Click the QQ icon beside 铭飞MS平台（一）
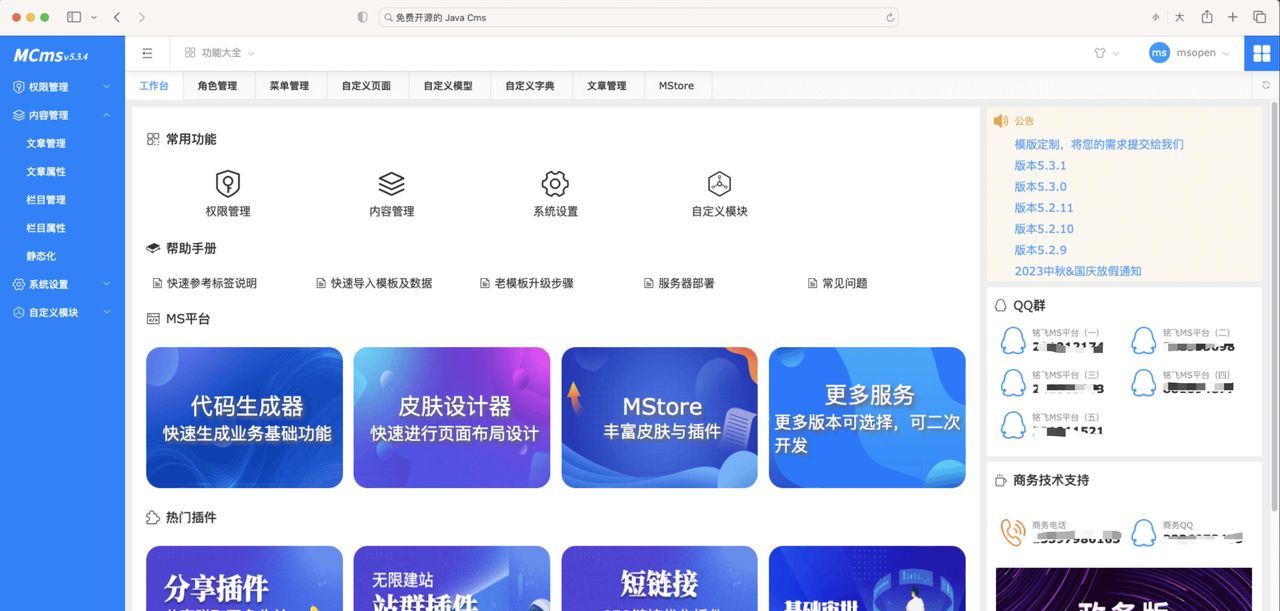This screenshot has width=1280, height=611. coord(1012,339)
